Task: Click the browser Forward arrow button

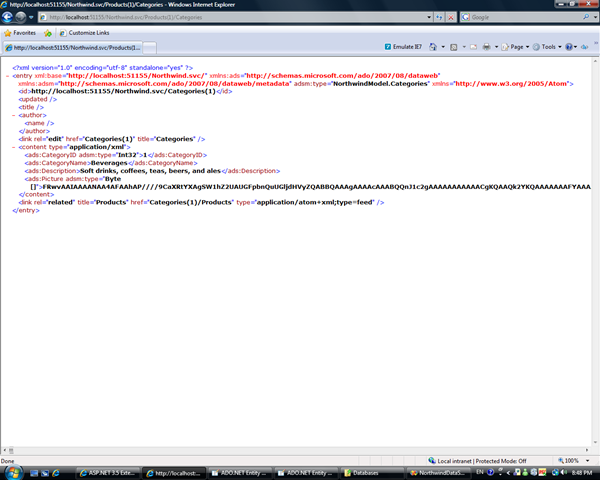Action: coord(21,17)
